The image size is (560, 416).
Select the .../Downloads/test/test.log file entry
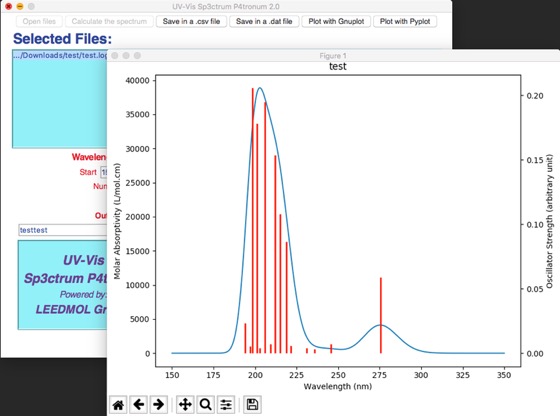[60, 55]
